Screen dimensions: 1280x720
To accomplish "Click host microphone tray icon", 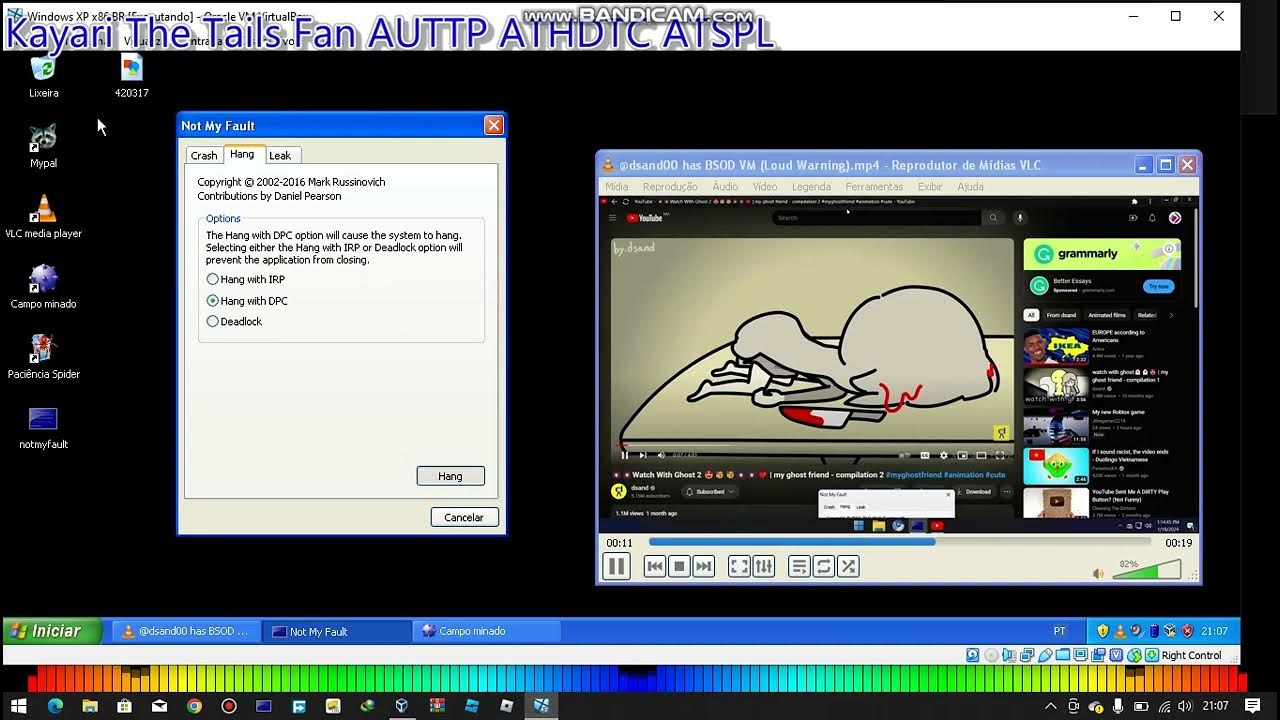I will click(1118, 706).
